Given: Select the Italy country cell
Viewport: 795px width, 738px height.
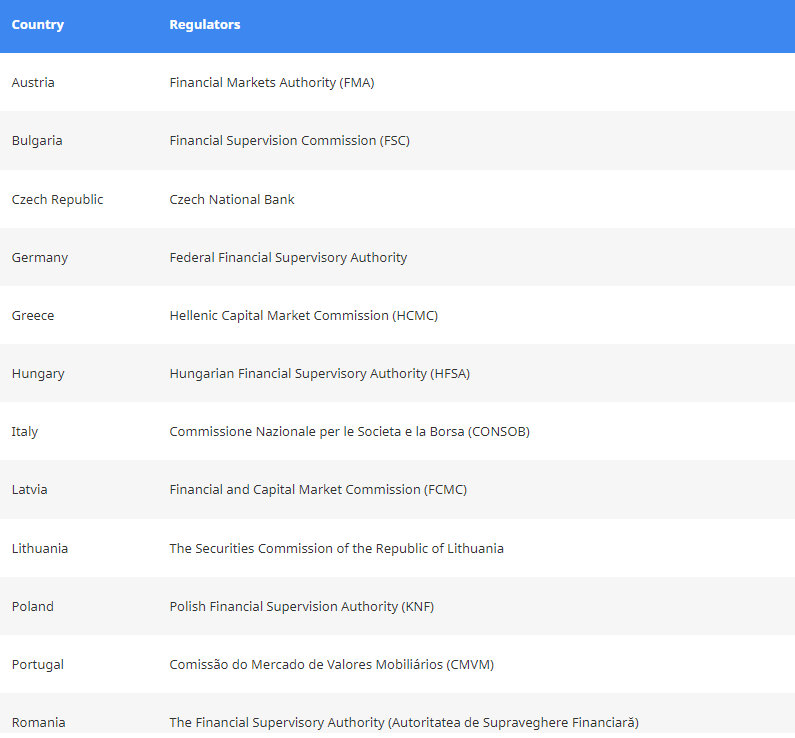Looking at the screenshot, I should 25,432.
